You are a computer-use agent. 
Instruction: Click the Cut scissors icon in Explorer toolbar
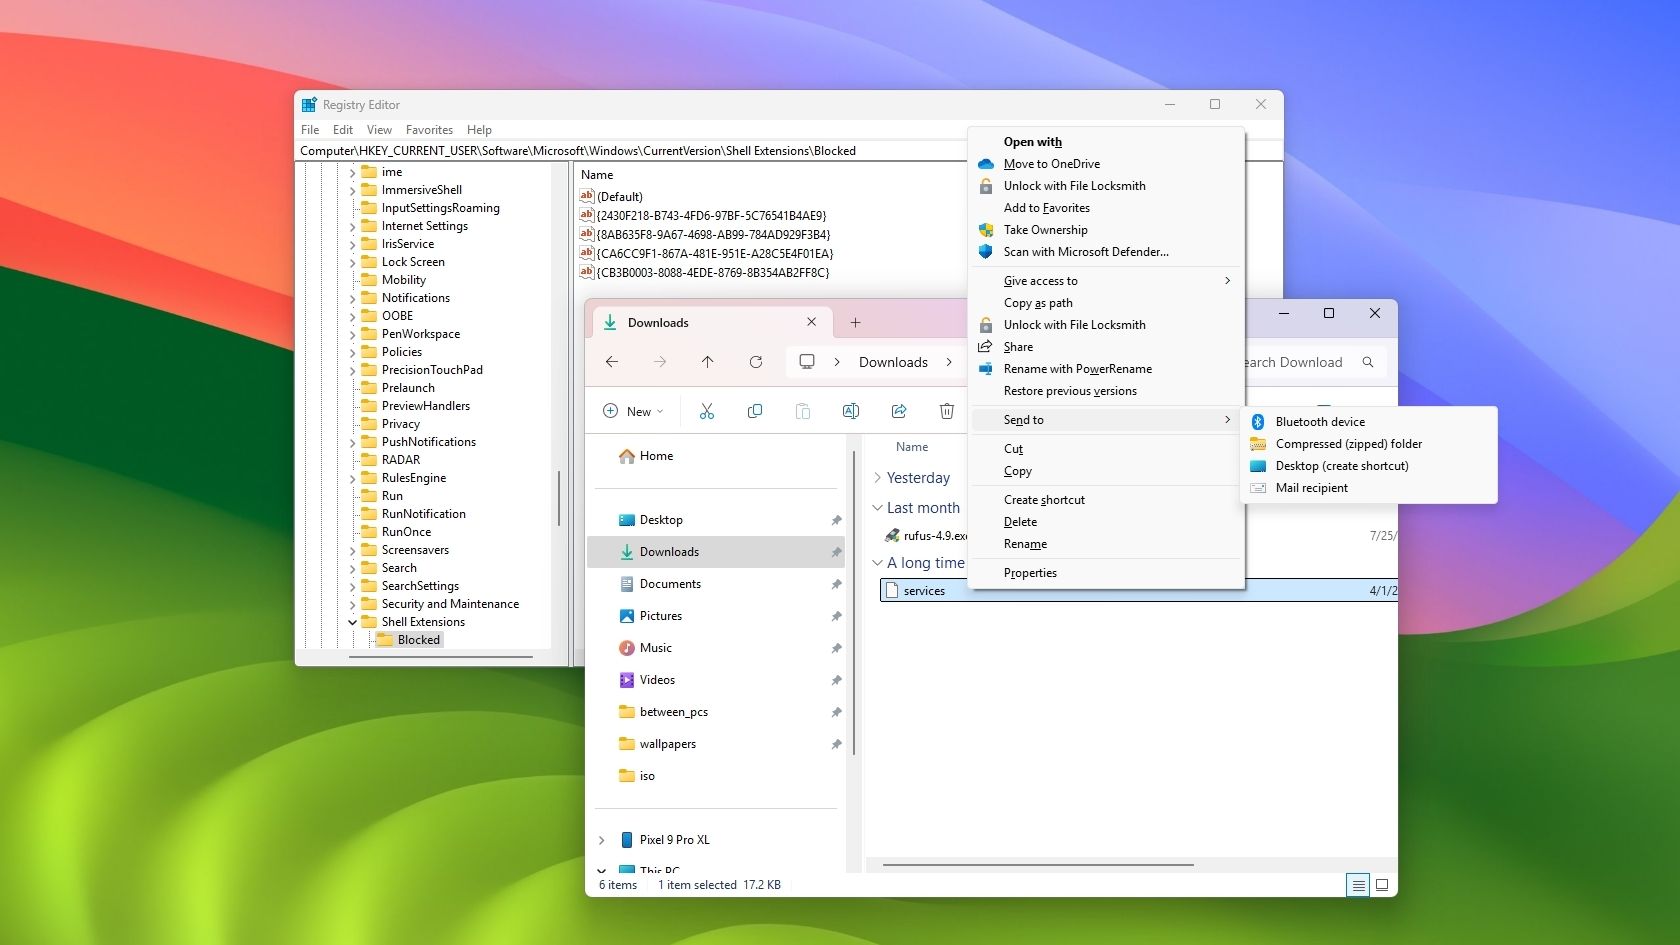pyautogui.click(x=707, y=411)
